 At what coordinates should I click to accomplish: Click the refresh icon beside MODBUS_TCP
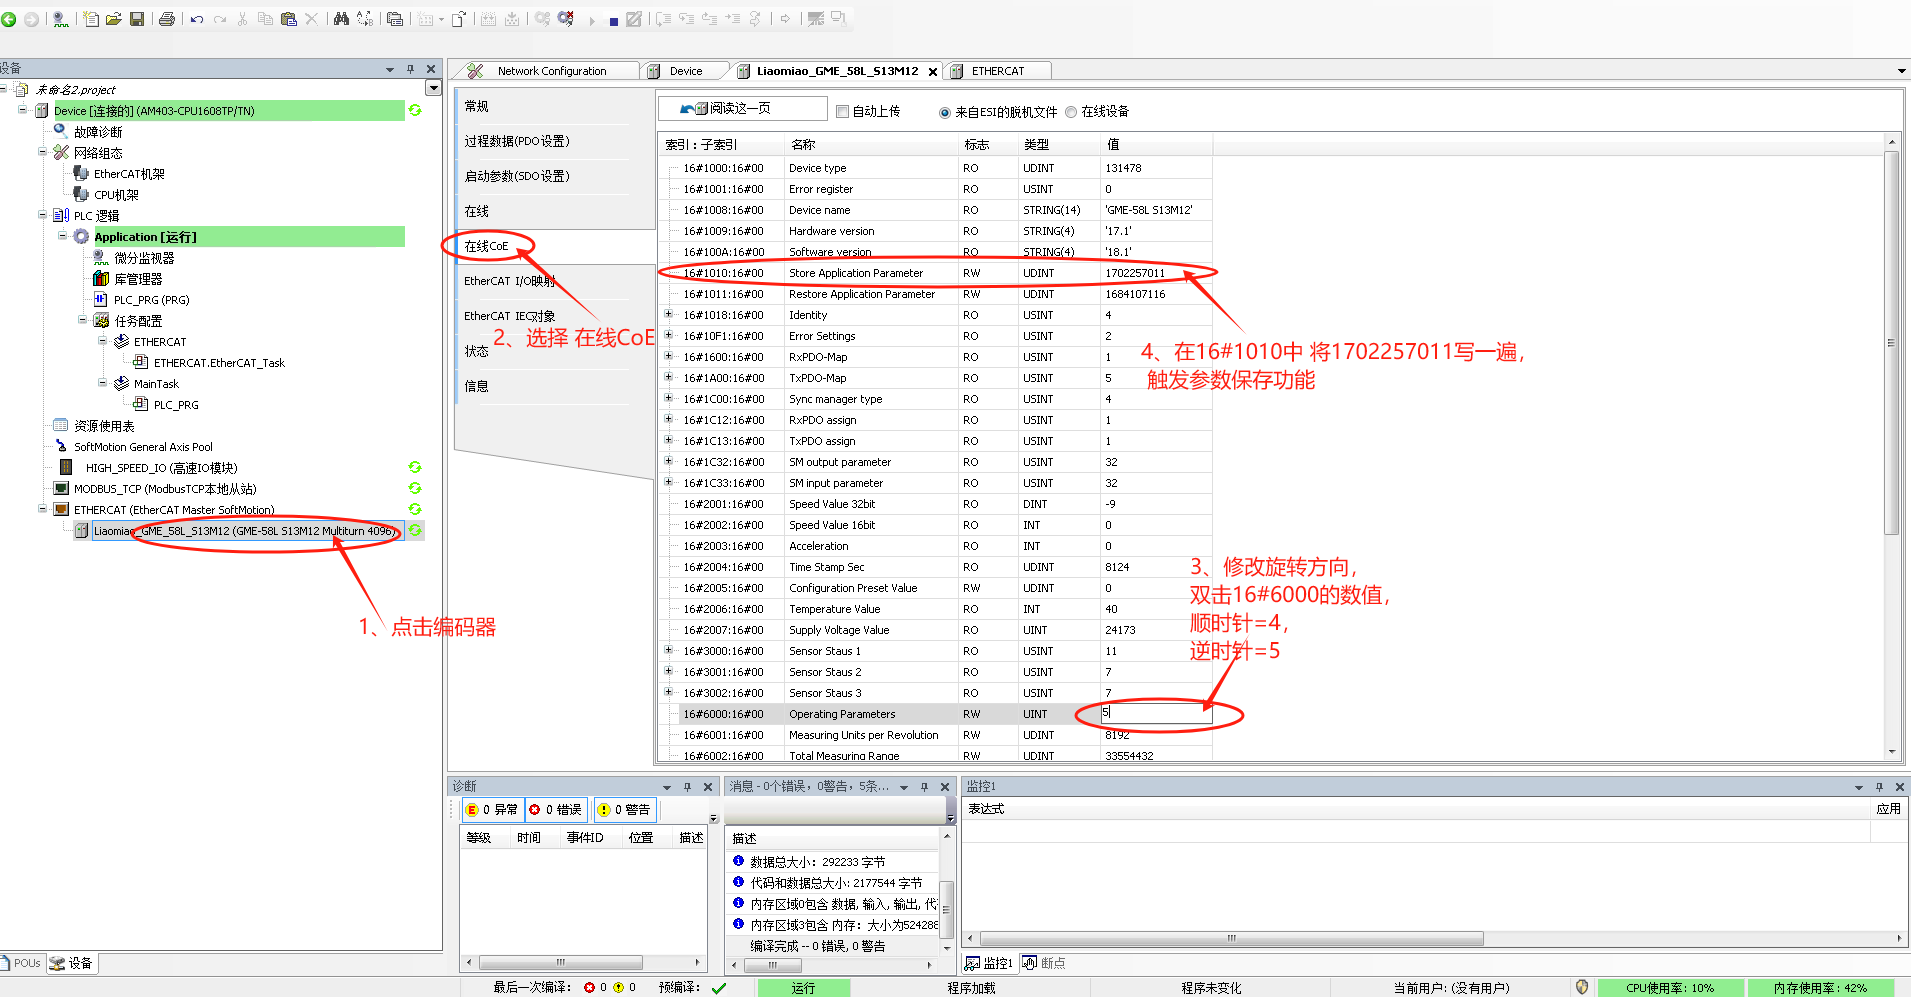[415, 488]
